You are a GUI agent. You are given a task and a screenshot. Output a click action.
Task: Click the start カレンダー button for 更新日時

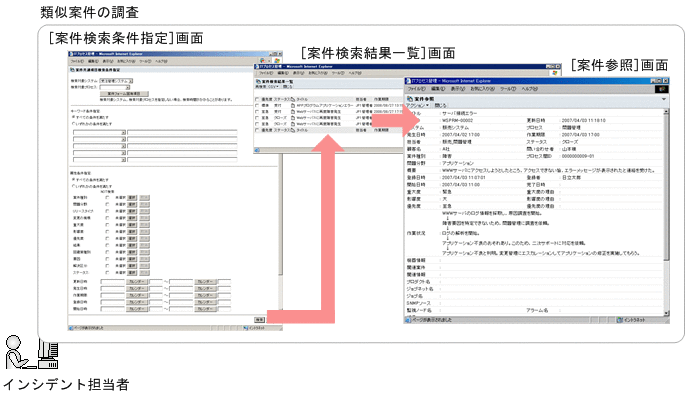(137, 282)
